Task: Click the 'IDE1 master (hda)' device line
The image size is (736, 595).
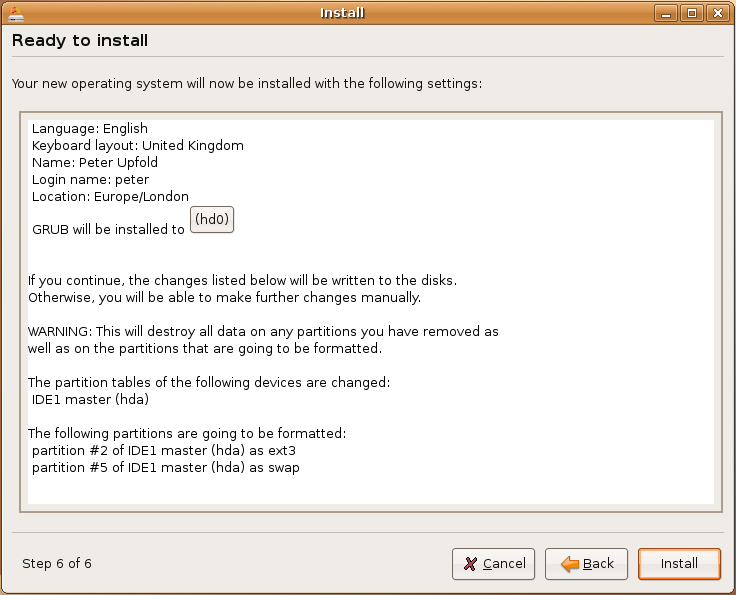Action: (x=90, y=399)
